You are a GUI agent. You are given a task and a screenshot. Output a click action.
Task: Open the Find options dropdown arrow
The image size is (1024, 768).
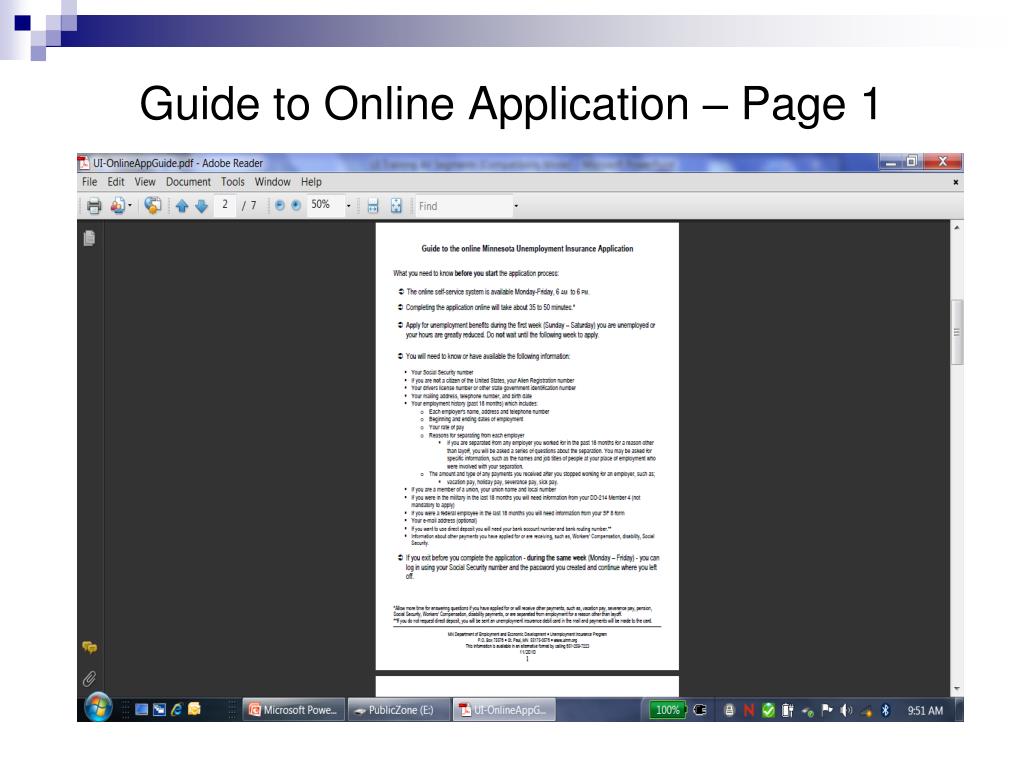[516, 206]
